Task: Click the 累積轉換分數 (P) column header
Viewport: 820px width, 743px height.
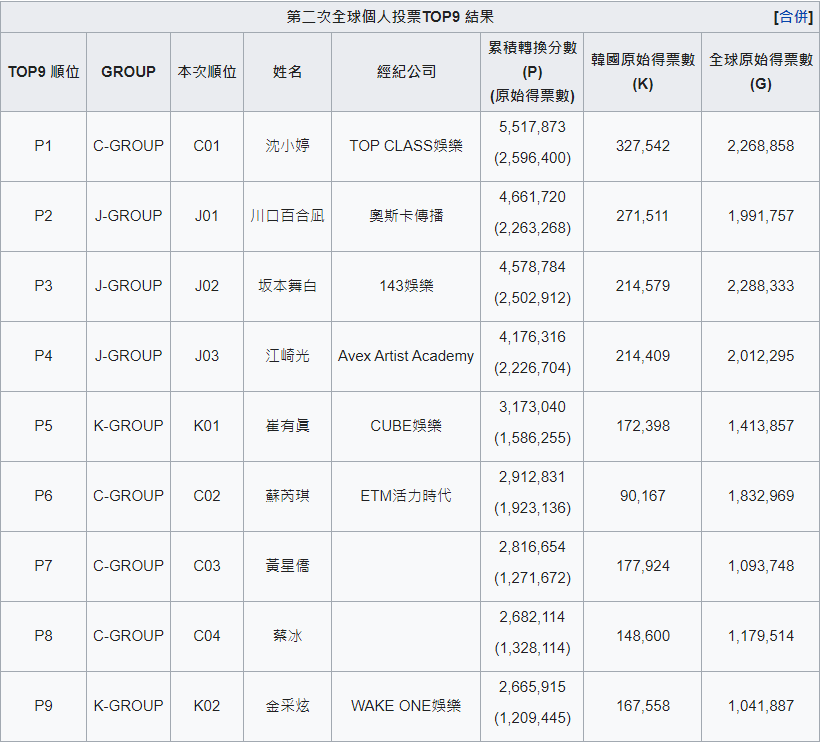Action: click(x=532, y=72)
